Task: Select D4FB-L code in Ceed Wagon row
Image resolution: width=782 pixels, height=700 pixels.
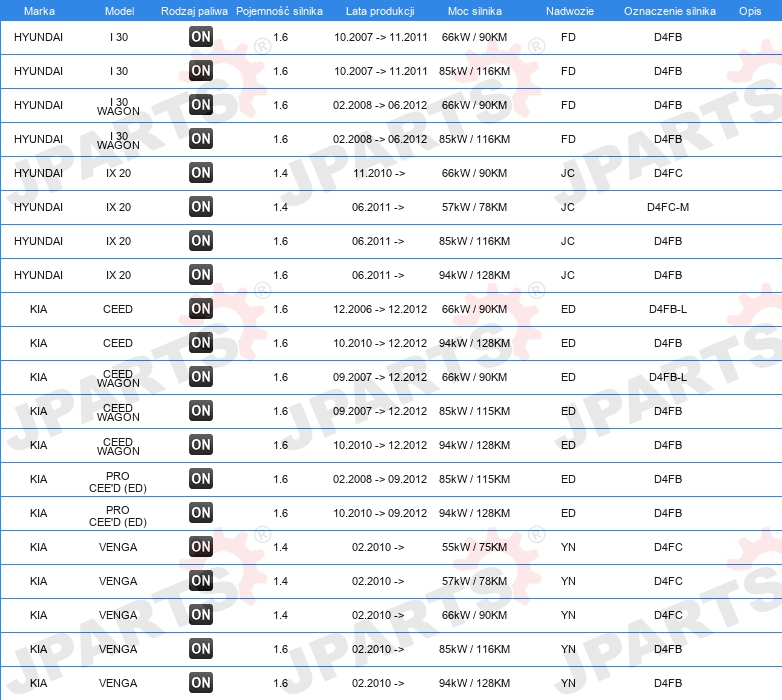Action: (x=668, y=377)
